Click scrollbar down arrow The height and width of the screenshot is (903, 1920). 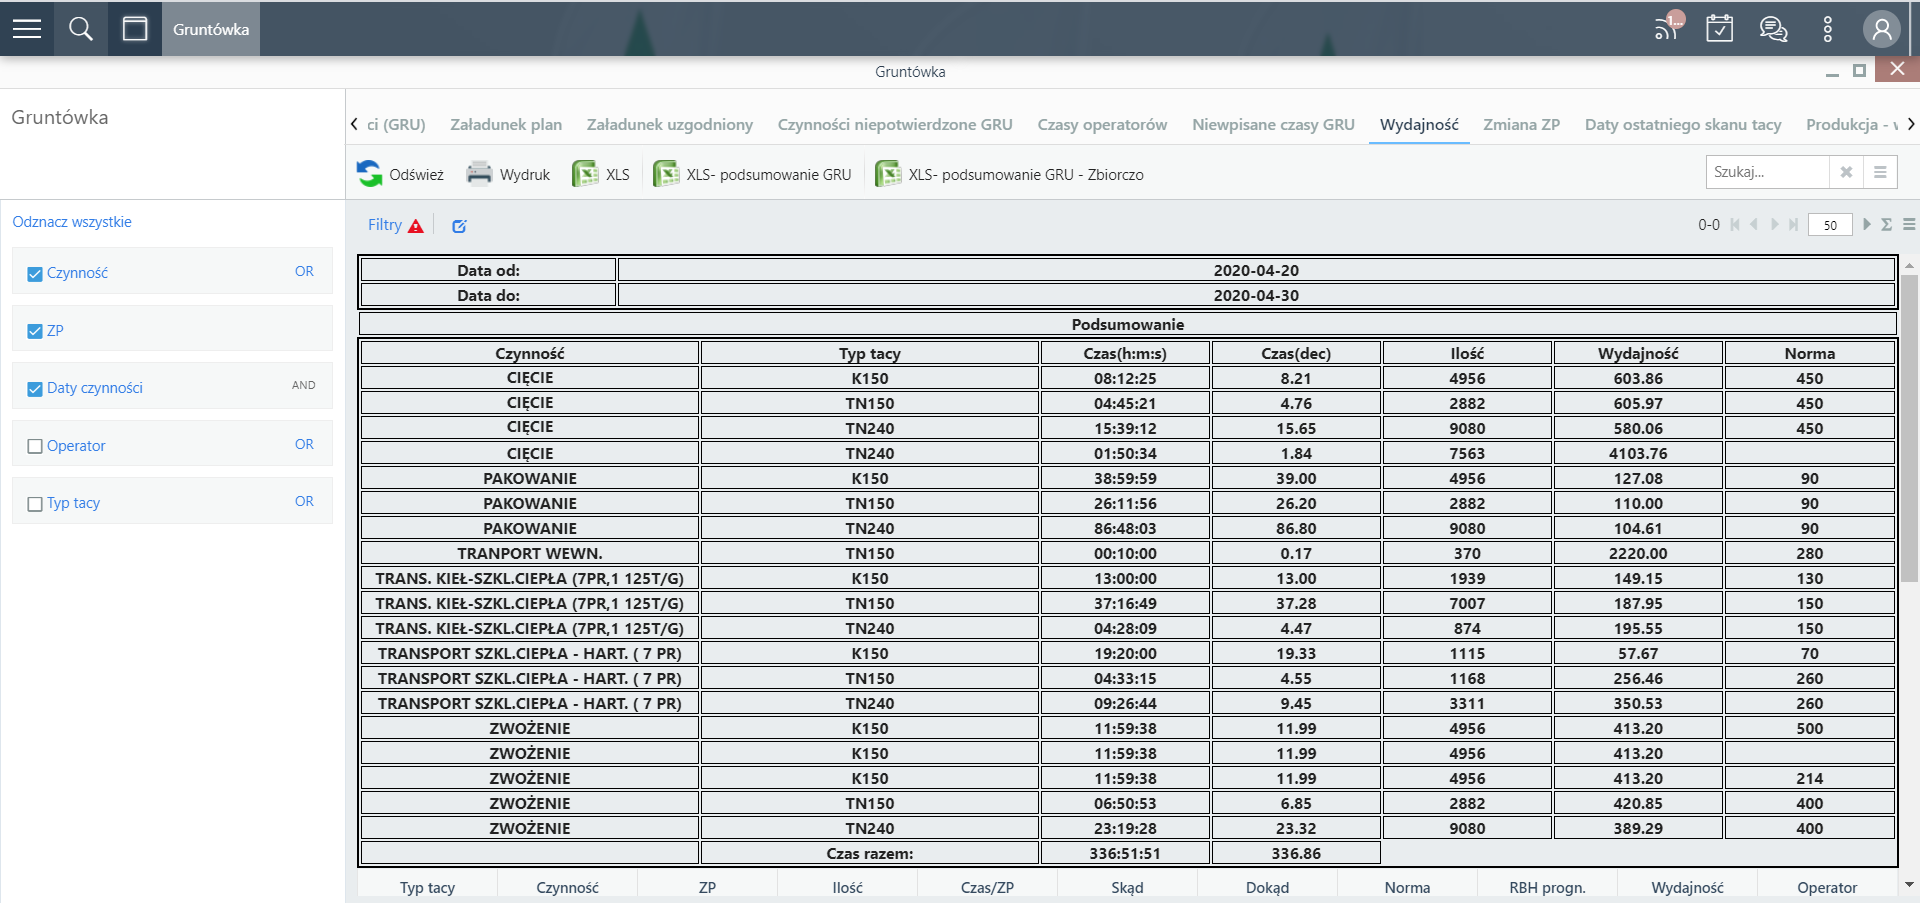(x=1909, y=885)
